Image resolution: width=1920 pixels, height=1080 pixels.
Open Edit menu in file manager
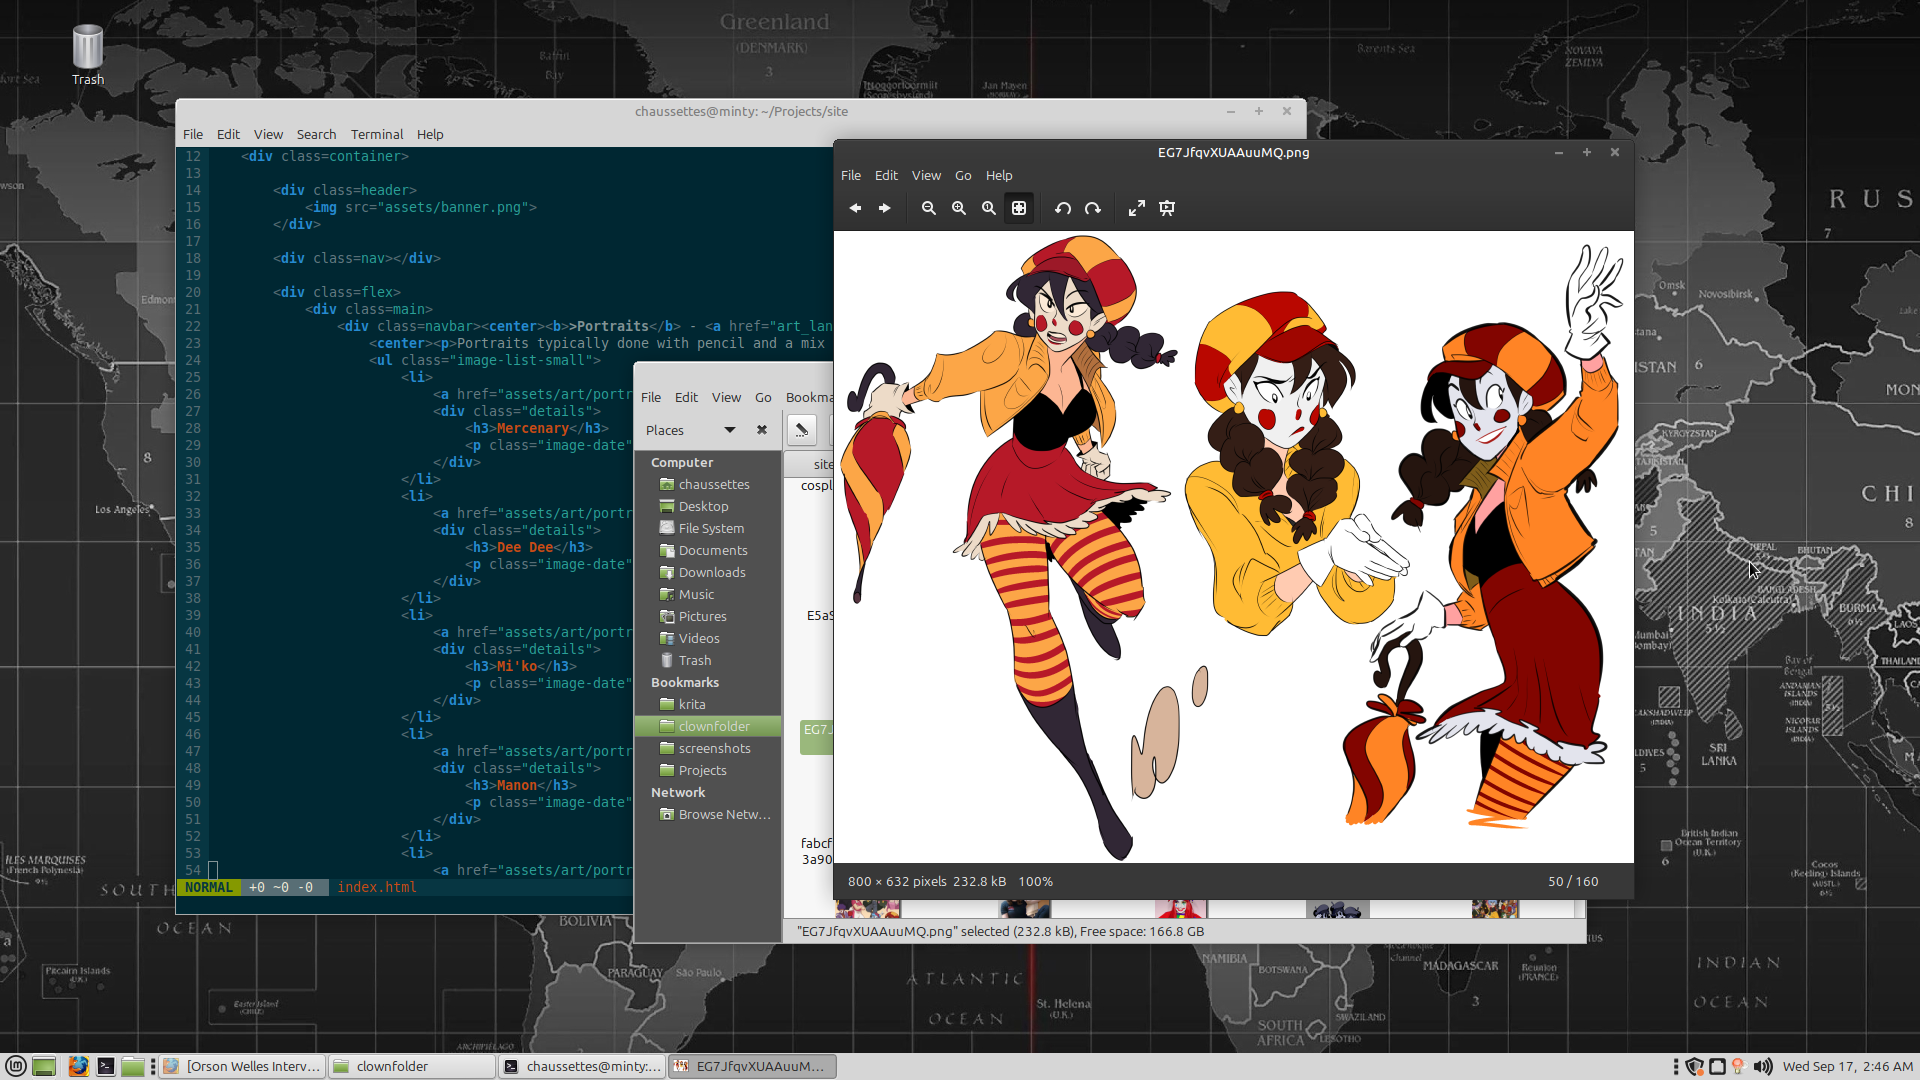point(686,397)
